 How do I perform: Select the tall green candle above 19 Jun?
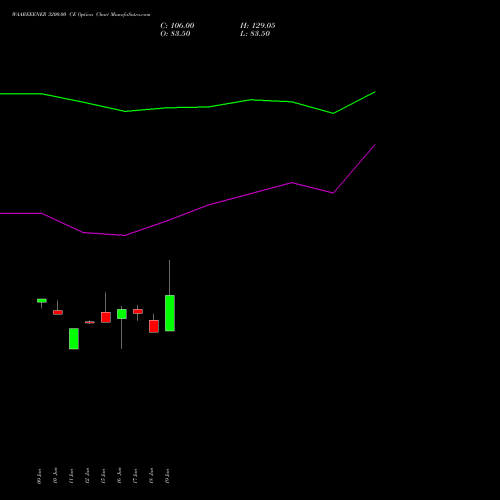click(170, 313)
